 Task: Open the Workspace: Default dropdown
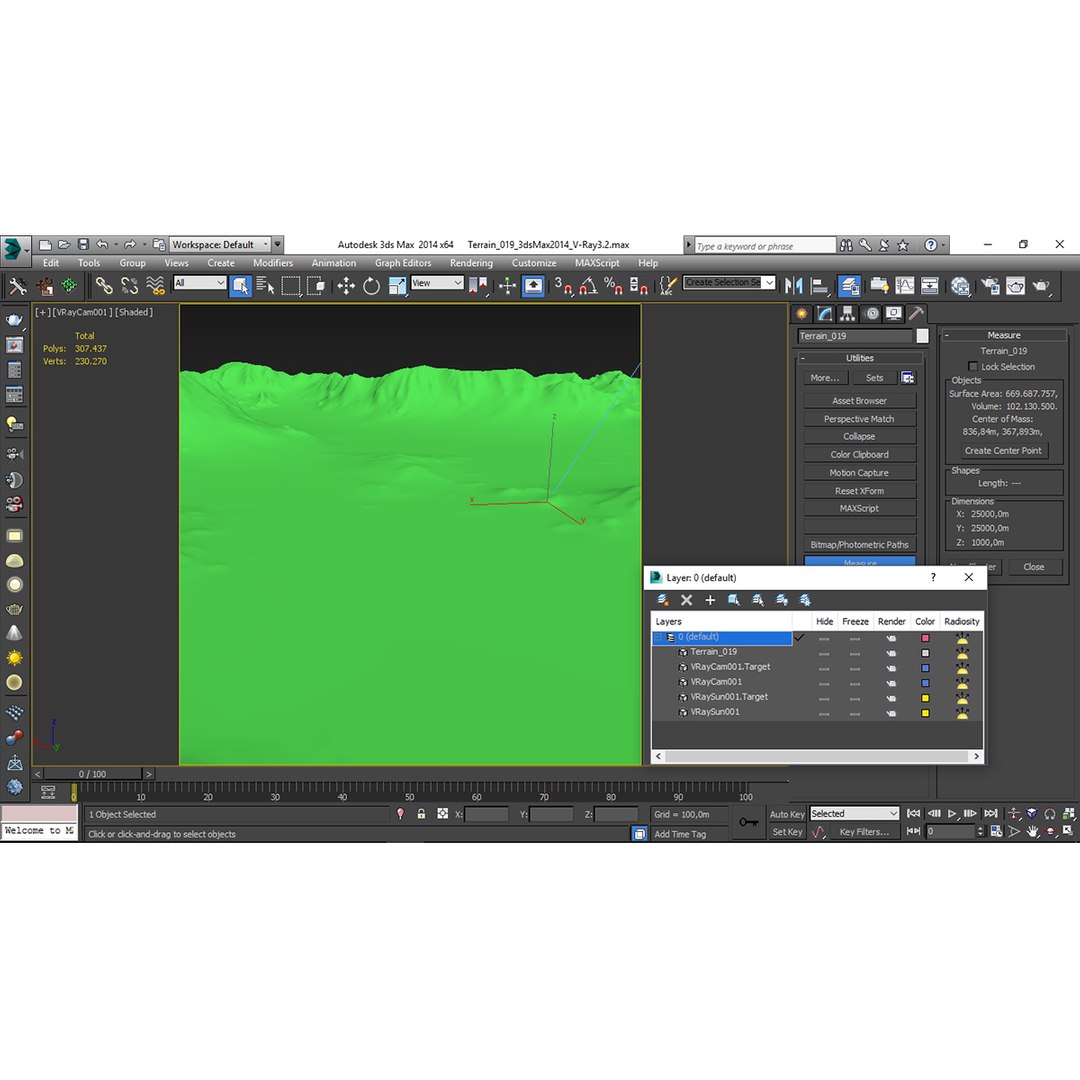point(220,245)
